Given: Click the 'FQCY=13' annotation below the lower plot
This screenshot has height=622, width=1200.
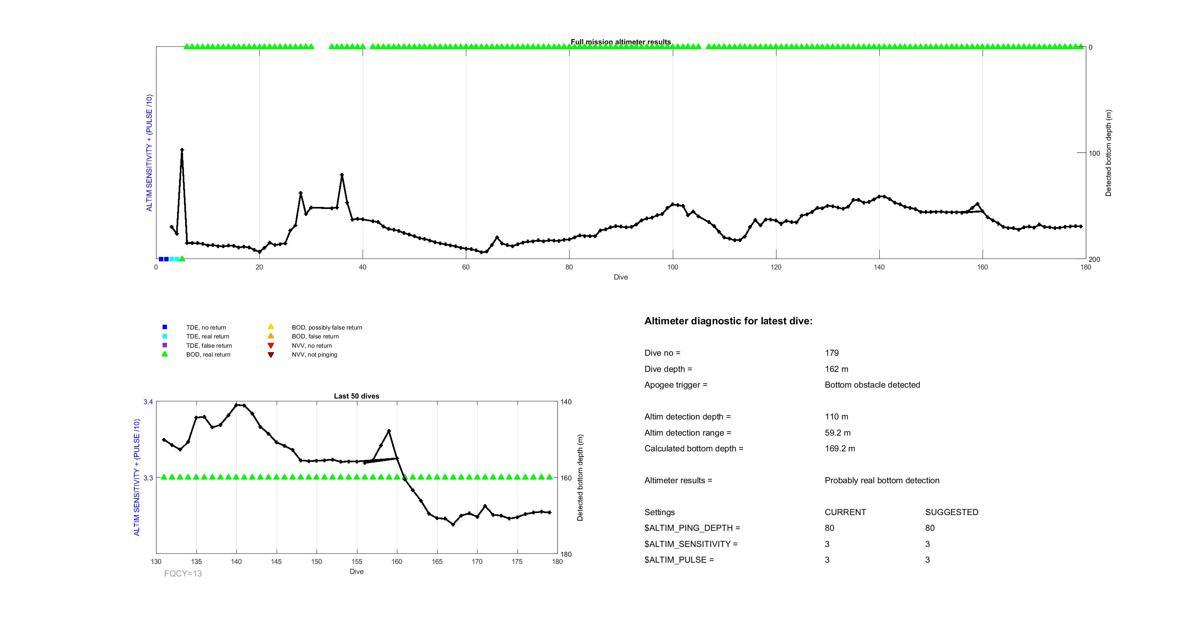Looking at the screenshot, I should [183, 574].
